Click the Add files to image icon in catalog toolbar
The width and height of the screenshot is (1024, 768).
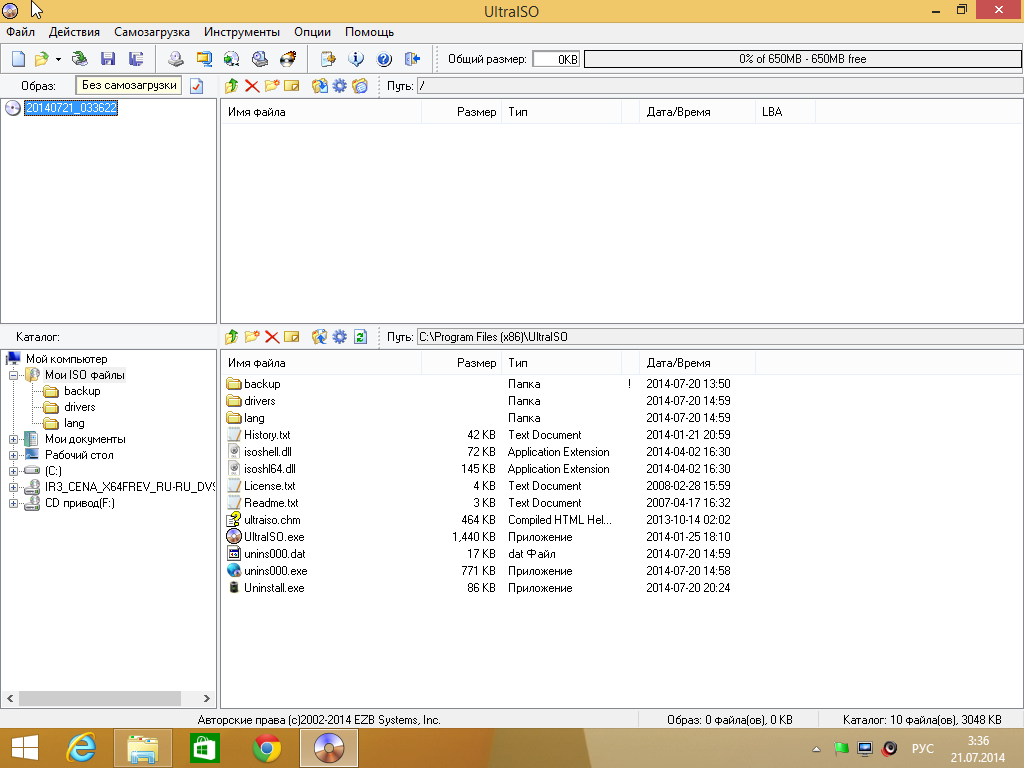coord(319,337)
